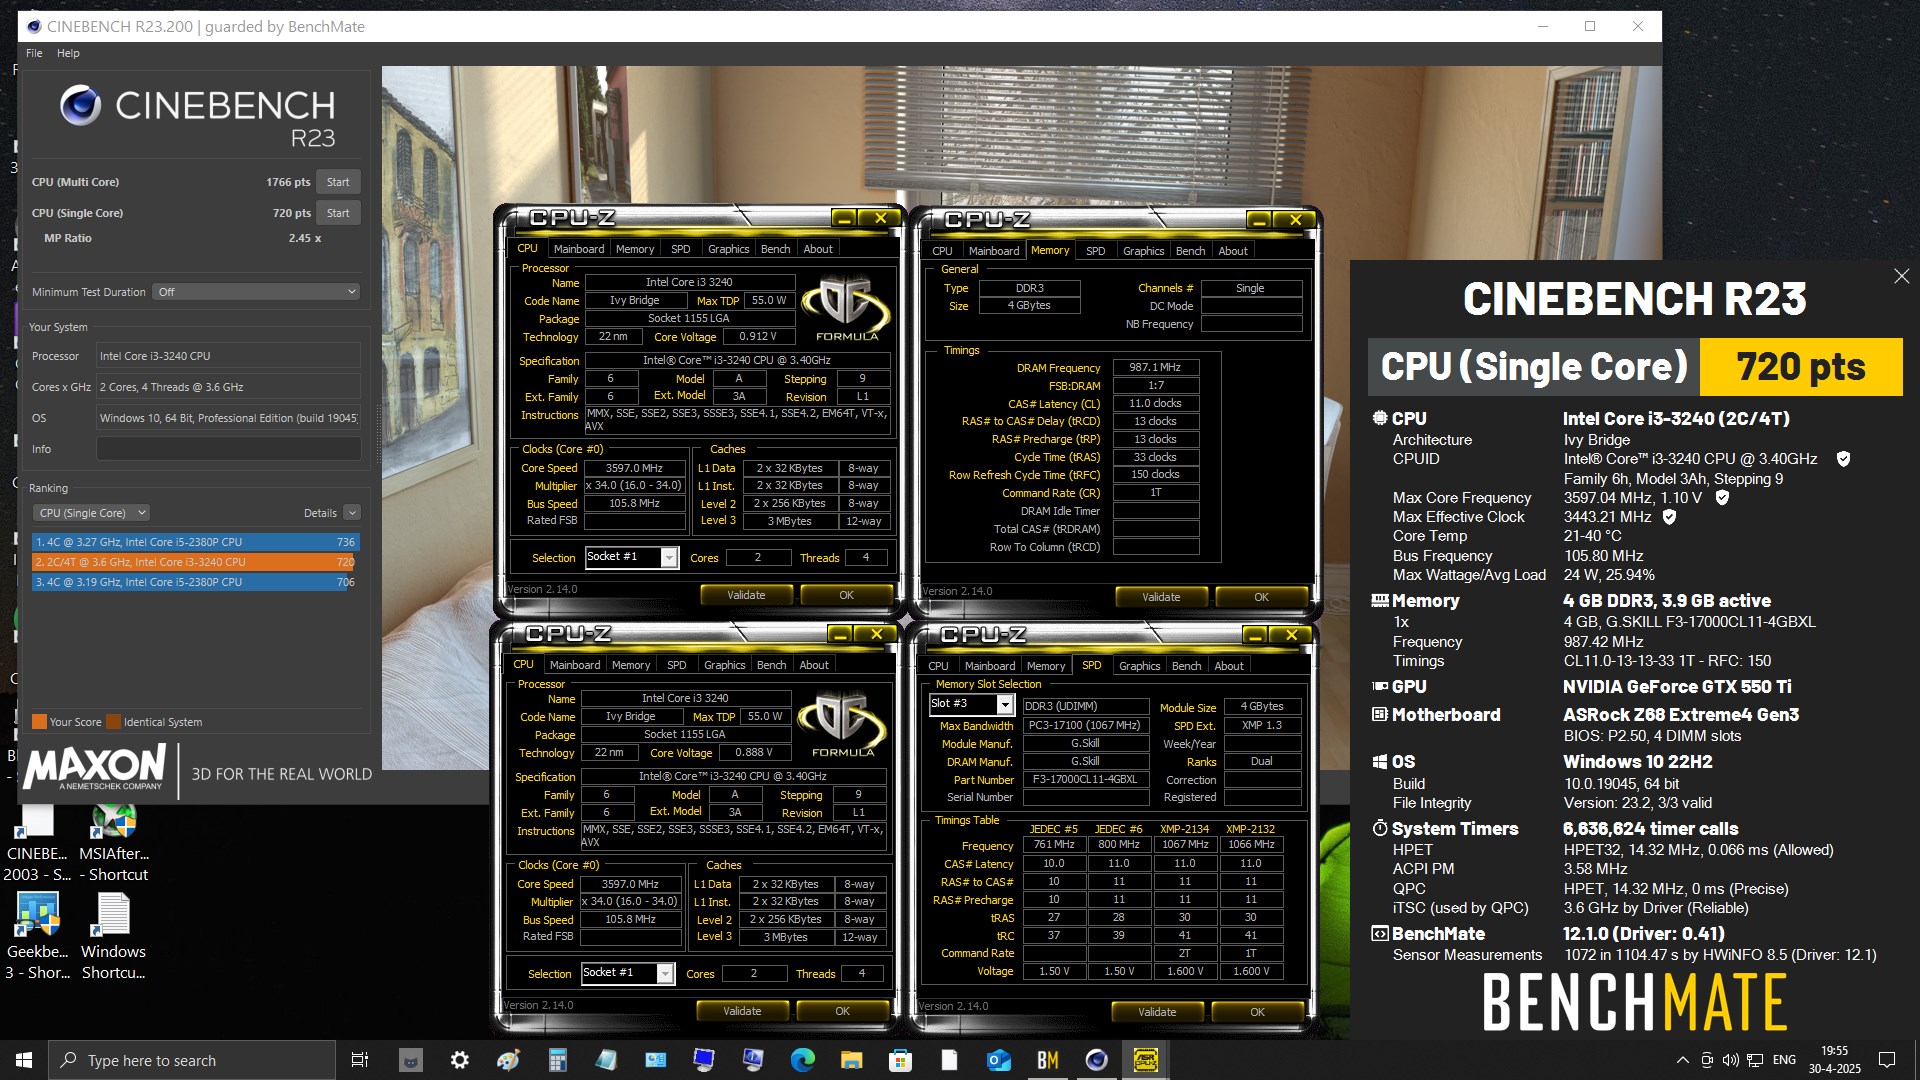Open Graphics tab in top-right CPU-Z
The height and width of the screenshot is (1080, 1920).
point(1143,251)
